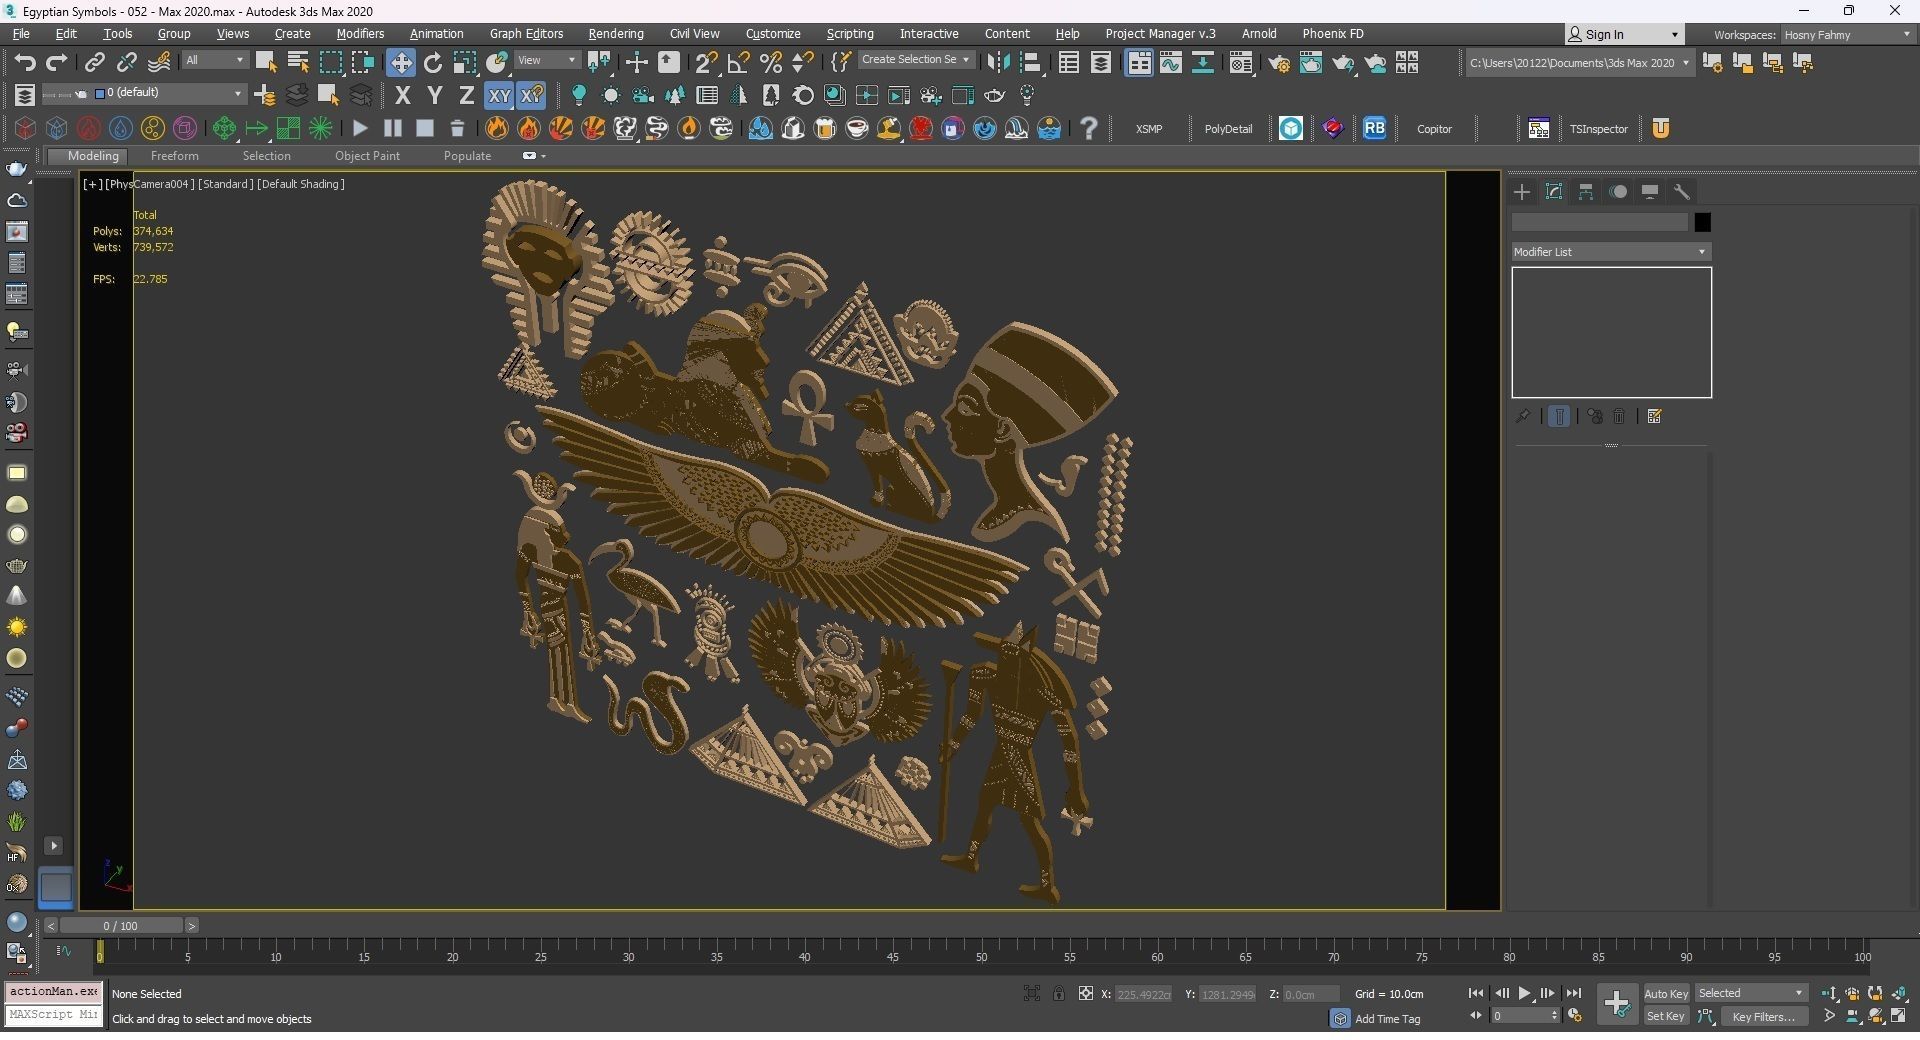
Task: Open the Utilities panel wrench icon
Action: pyautogui.click(x=1682, y=191)
